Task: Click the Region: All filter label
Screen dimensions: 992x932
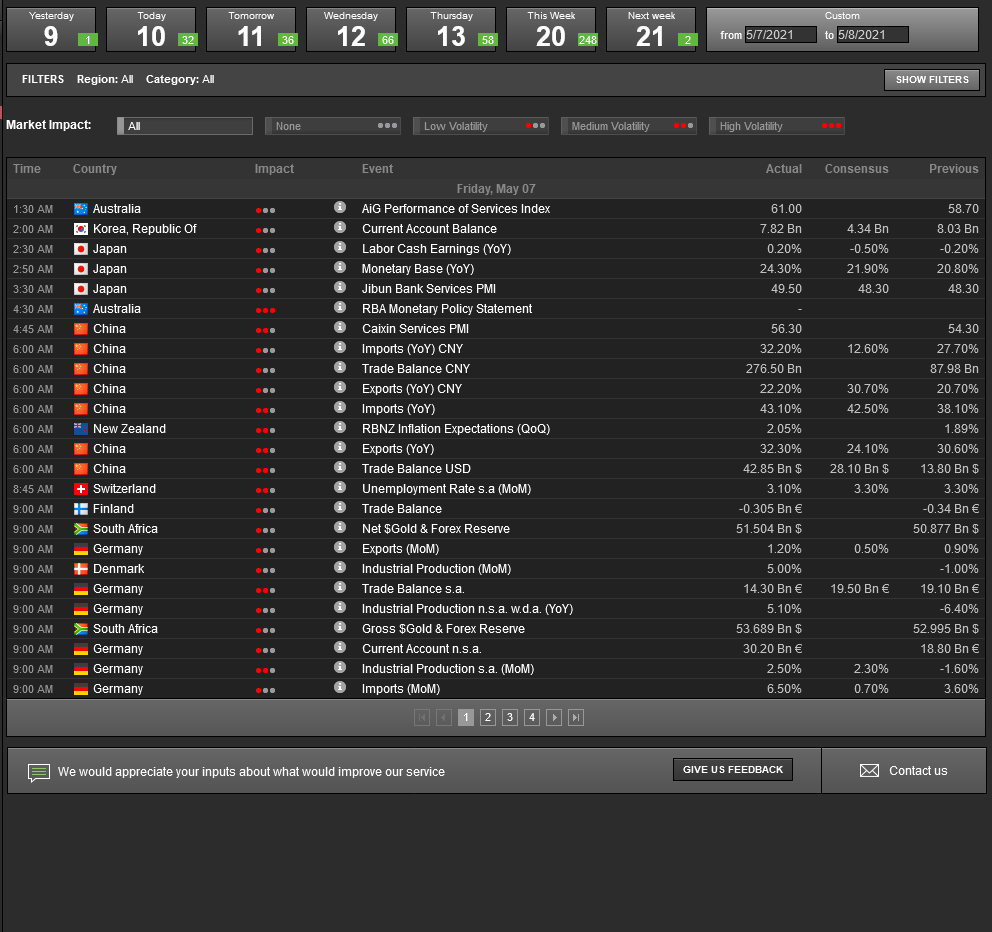Action: [x=105, y=79]
